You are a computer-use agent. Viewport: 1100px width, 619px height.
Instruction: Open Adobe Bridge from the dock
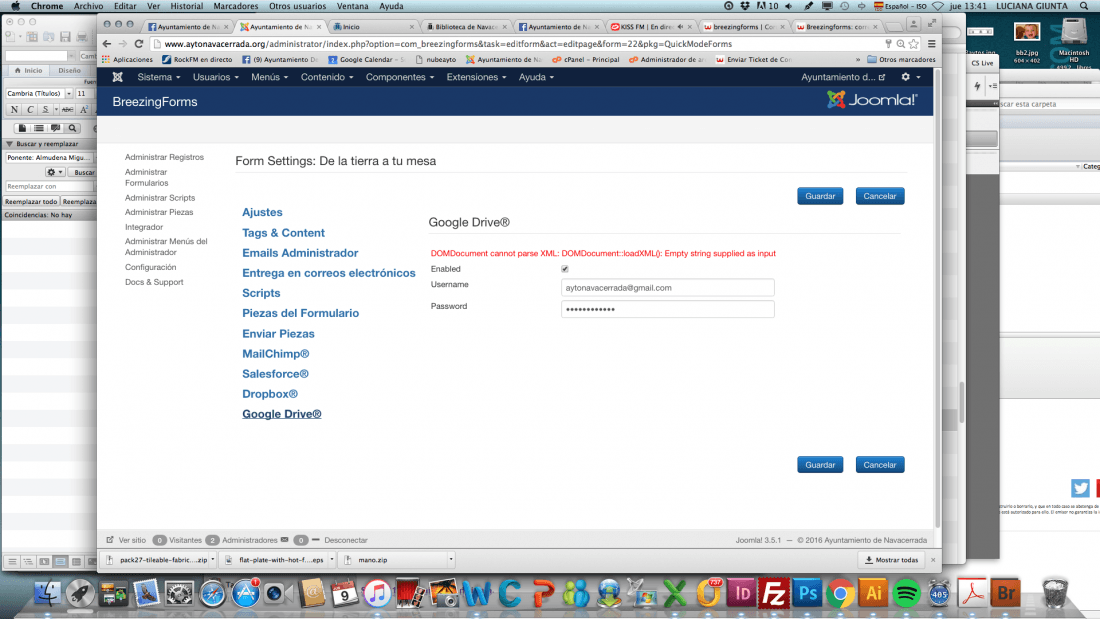point(1006,594)
